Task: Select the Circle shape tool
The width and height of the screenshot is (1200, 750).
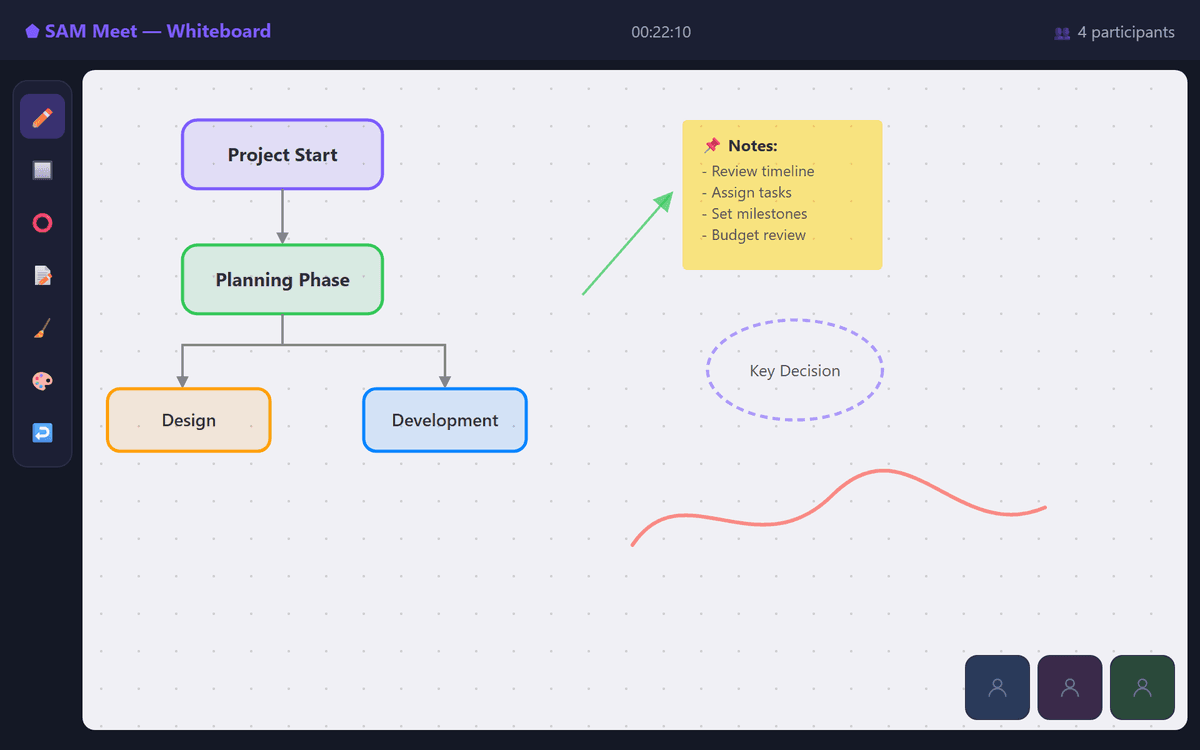Action: click(42, 223)
